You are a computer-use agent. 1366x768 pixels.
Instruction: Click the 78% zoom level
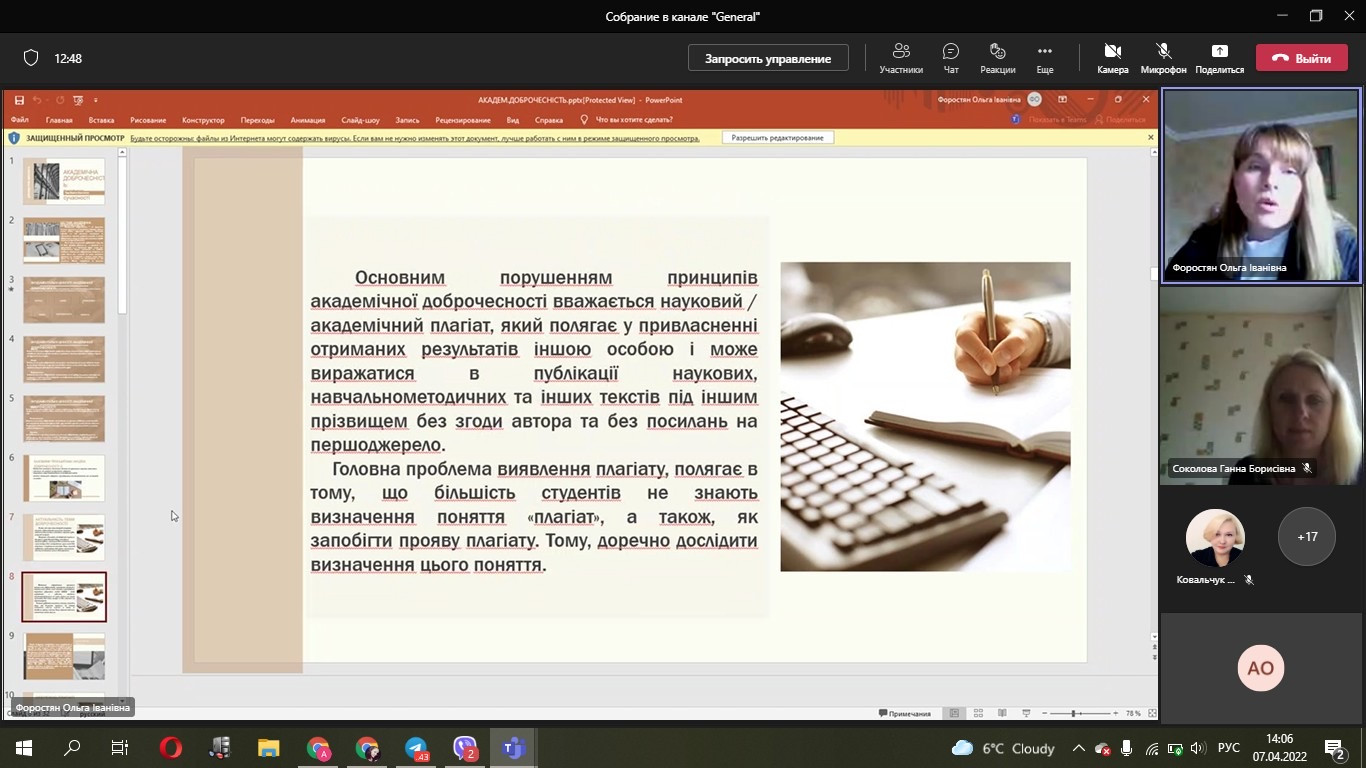pos(1133,713)
